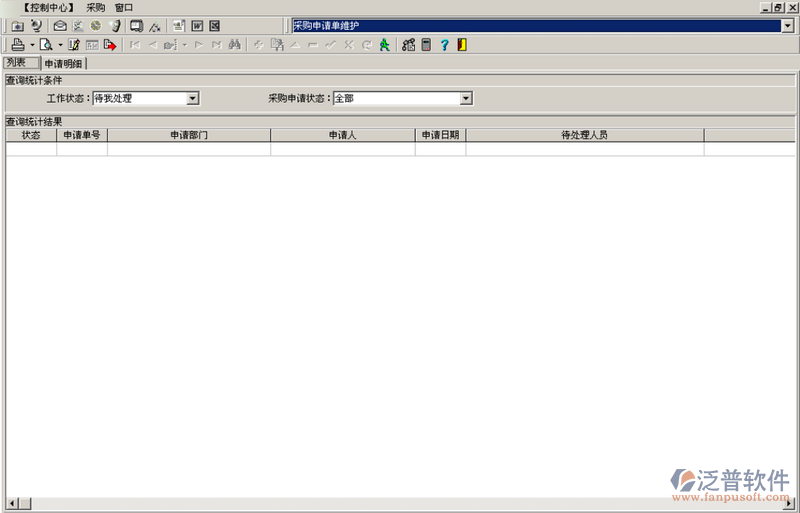Click the horizontal scrollbar left arrow

pos(13,503)
